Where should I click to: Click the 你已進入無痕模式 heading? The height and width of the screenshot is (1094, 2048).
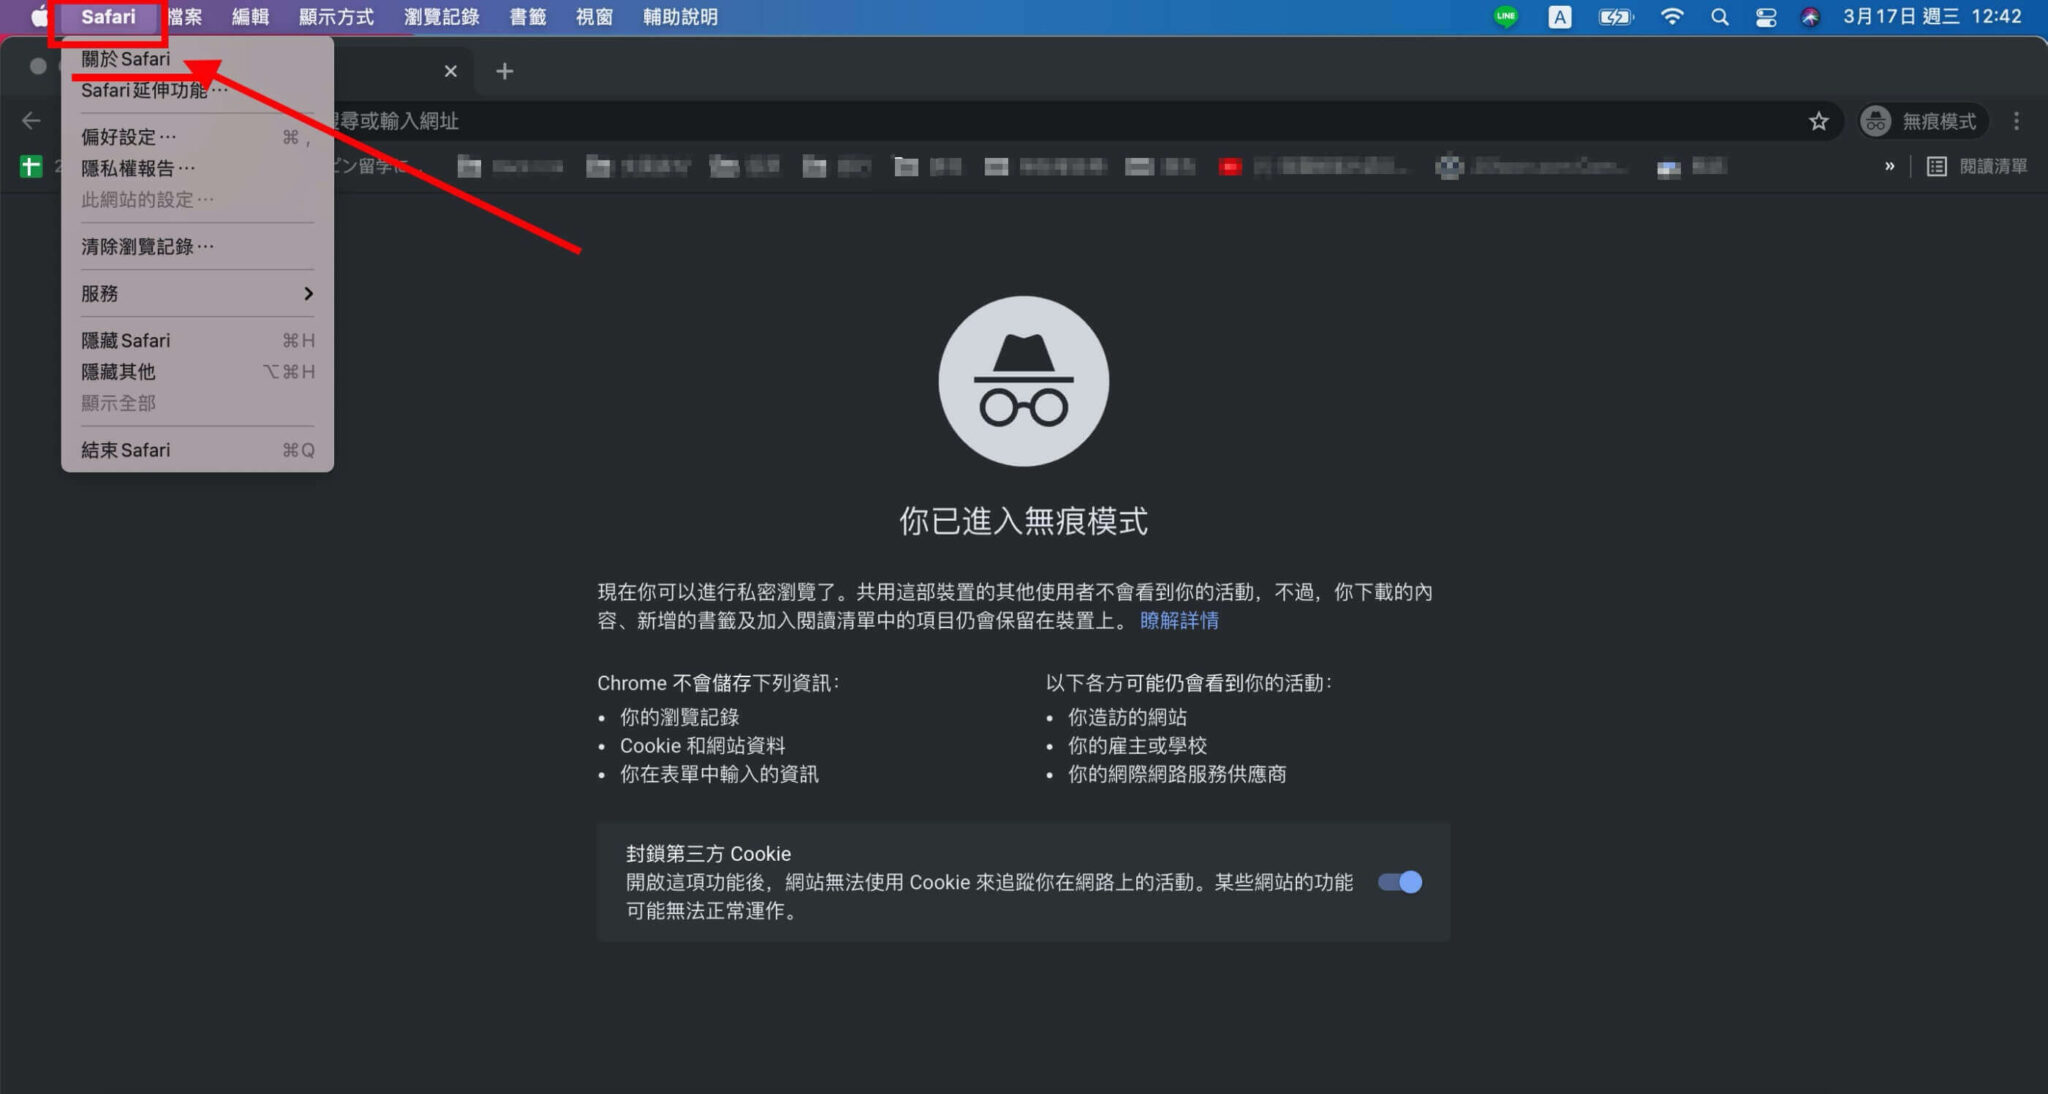click(x=1023, y=521)
